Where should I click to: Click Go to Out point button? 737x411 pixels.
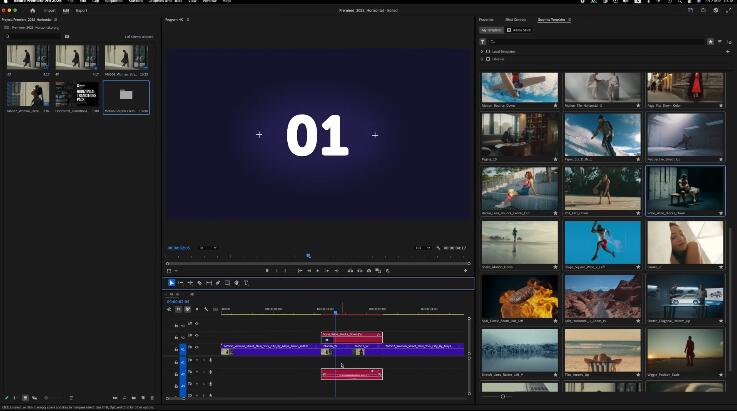coord(337,270)
